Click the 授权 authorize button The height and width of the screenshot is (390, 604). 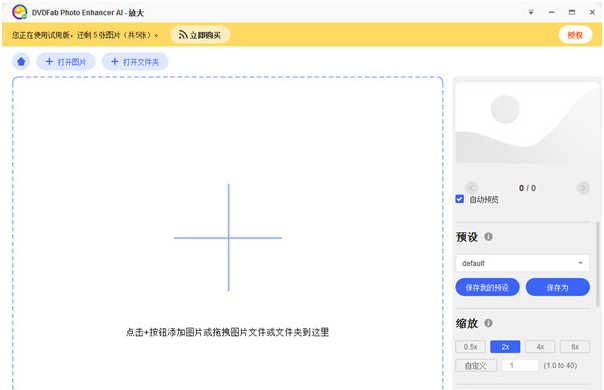pos(575,35)
